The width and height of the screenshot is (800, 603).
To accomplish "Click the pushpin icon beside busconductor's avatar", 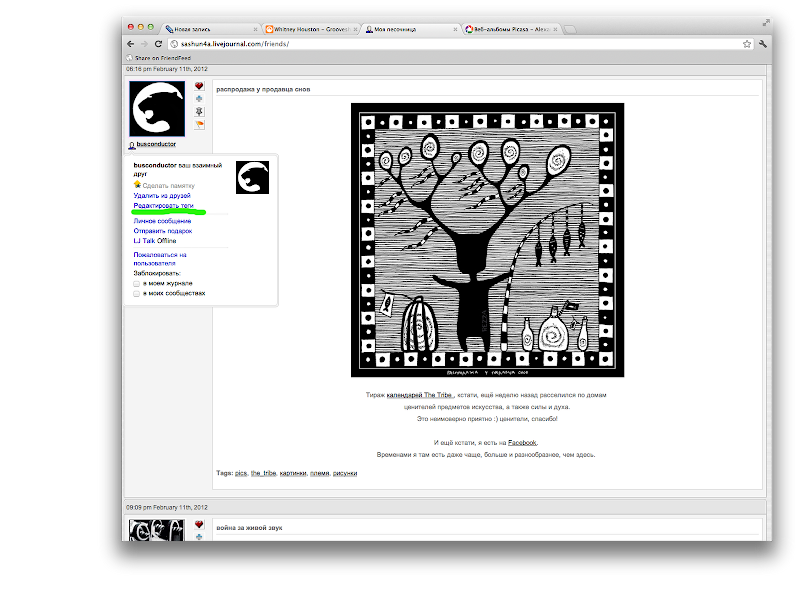I will 199,111.
